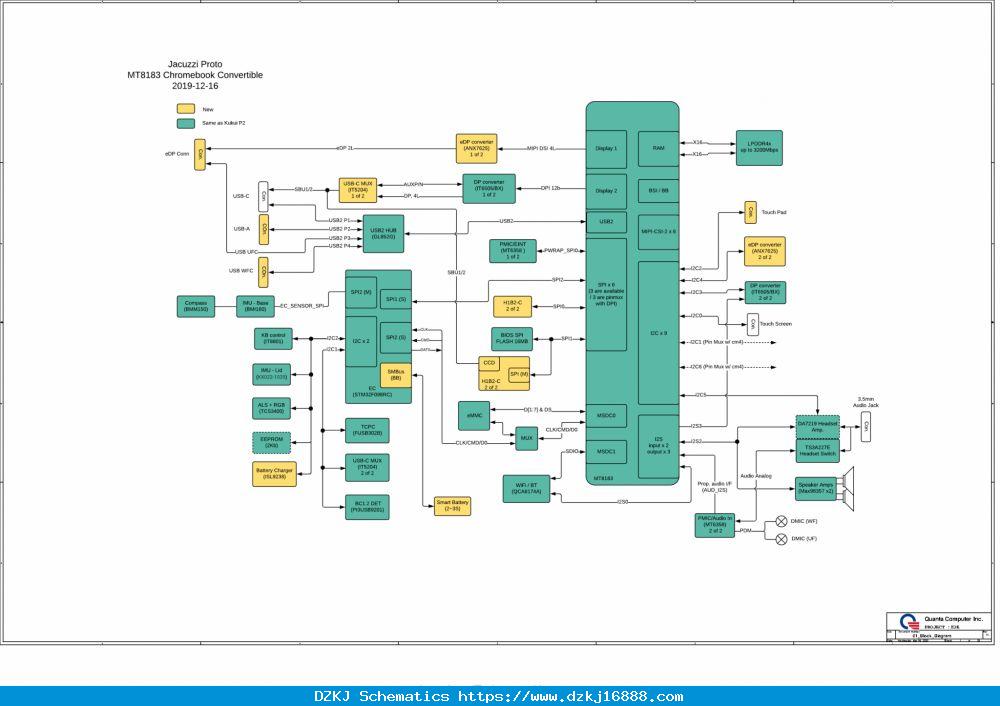Select the BIOS SPI FLASH 16MB block

tap(512, 339)
